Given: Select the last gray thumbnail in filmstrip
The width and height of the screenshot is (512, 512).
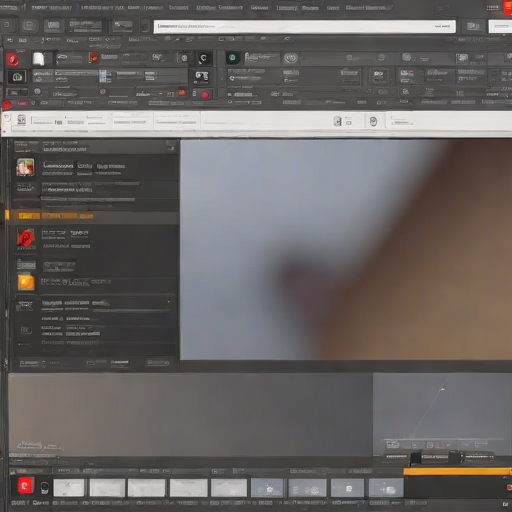Looking at the screenshot, I should 386,488.
